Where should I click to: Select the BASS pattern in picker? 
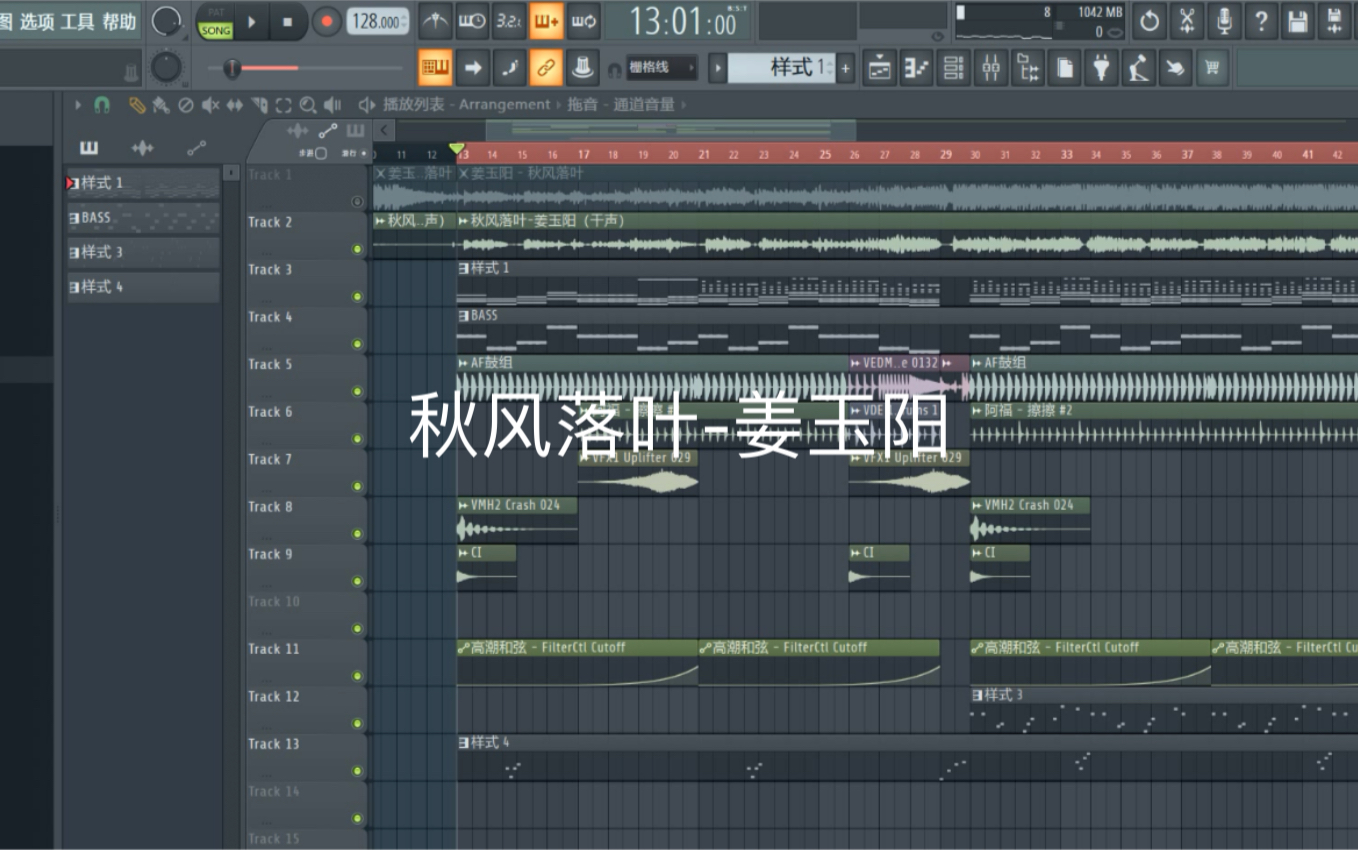click(x=143, y=217)
